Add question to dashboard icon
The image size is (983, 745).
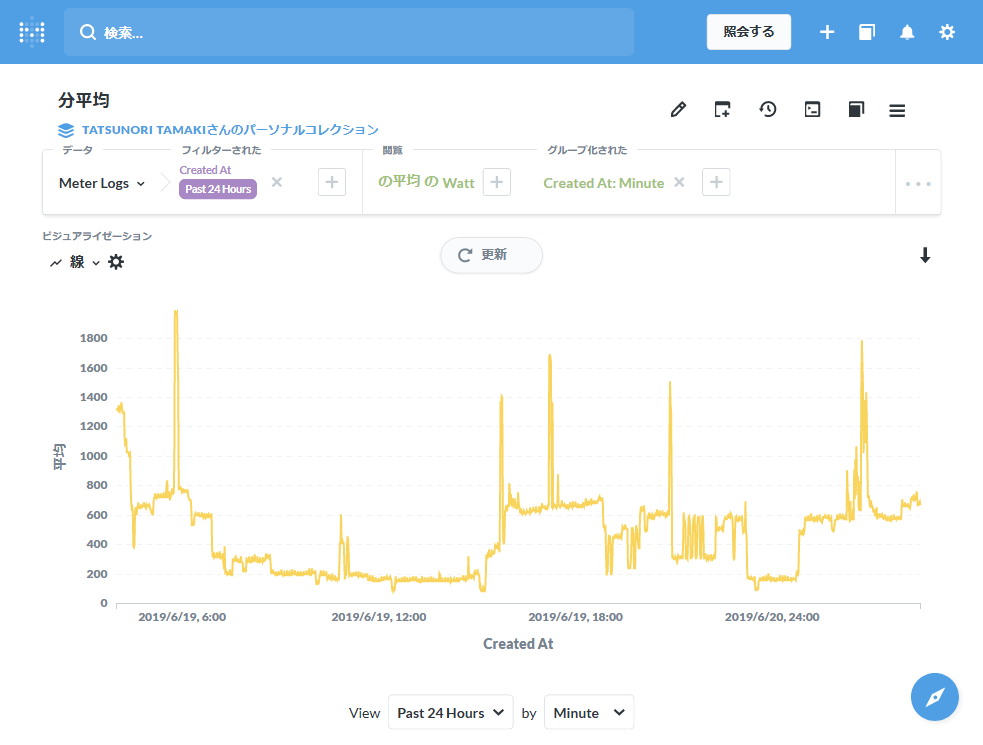click(722, 110)
